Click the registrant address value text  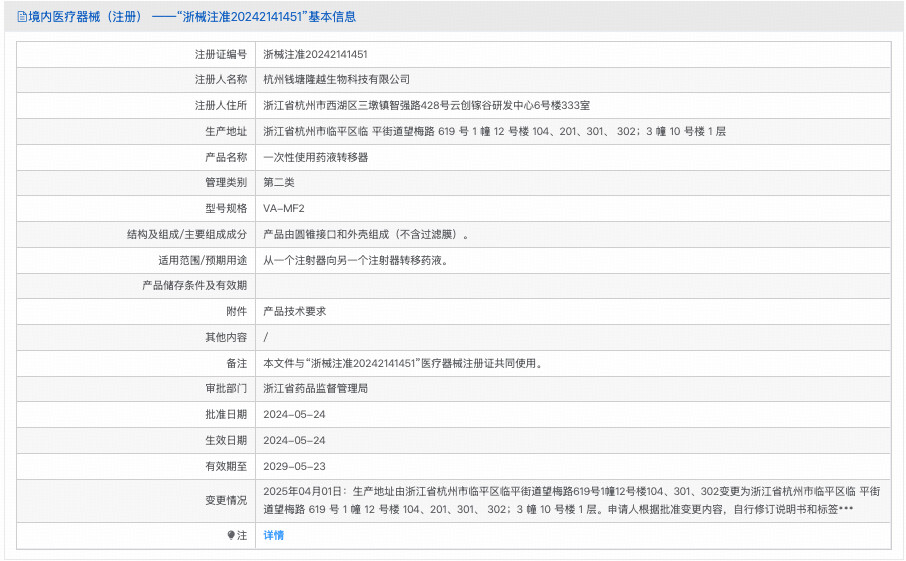coord(426,105)
